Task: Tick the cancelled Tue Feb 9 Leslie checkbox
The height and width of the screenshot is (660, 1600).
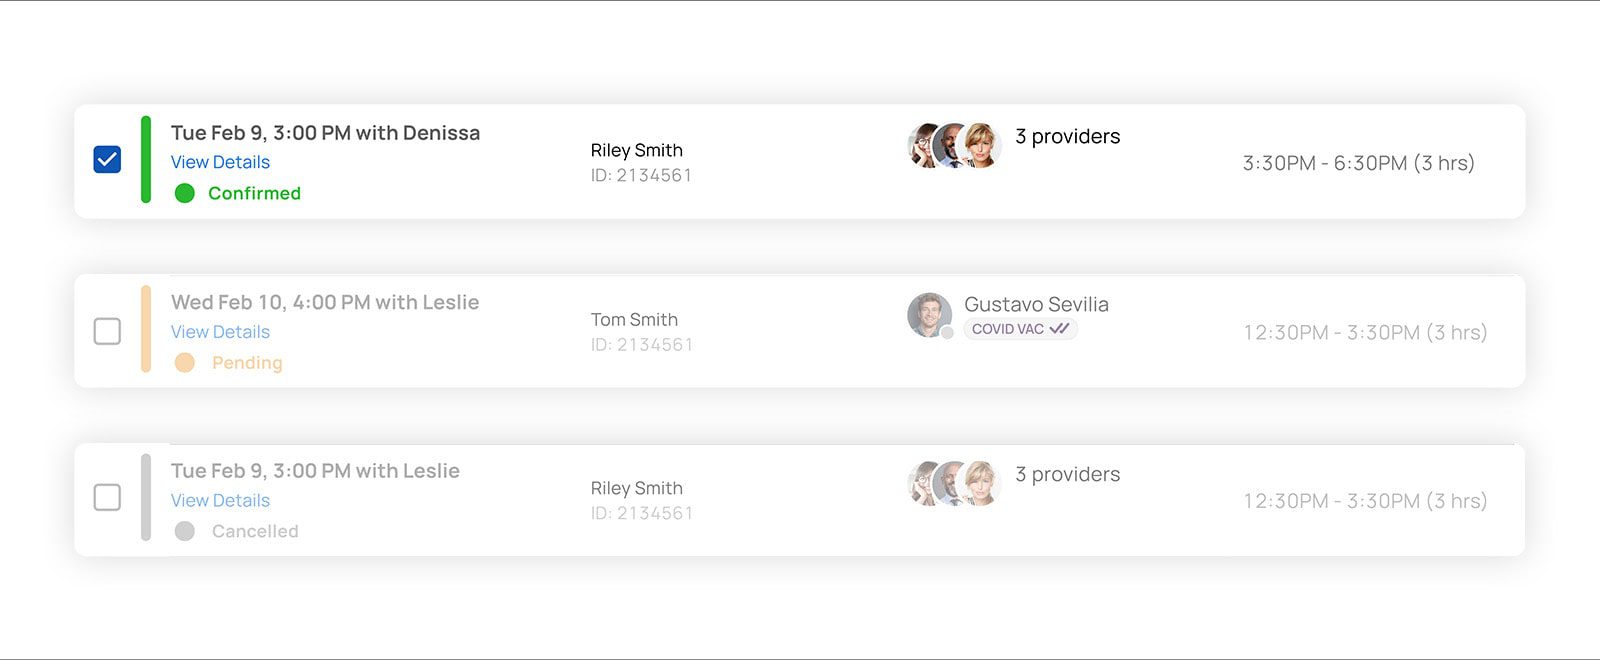Action: tap(107, 497)
